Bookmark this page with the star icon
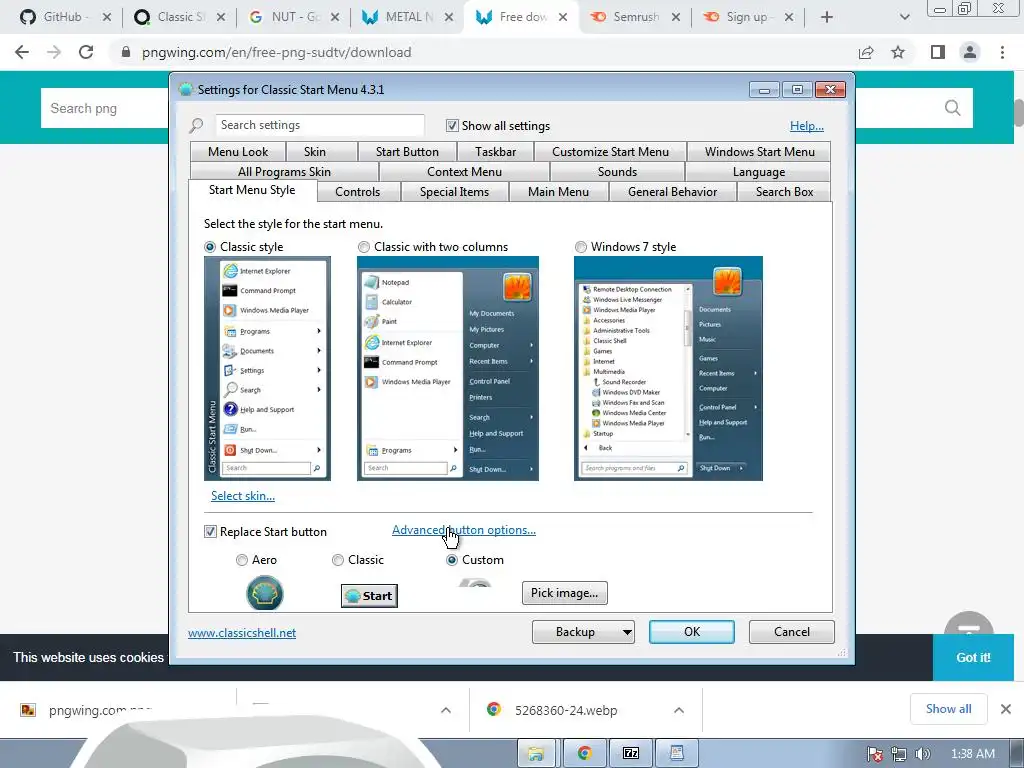 pos(898,52)
